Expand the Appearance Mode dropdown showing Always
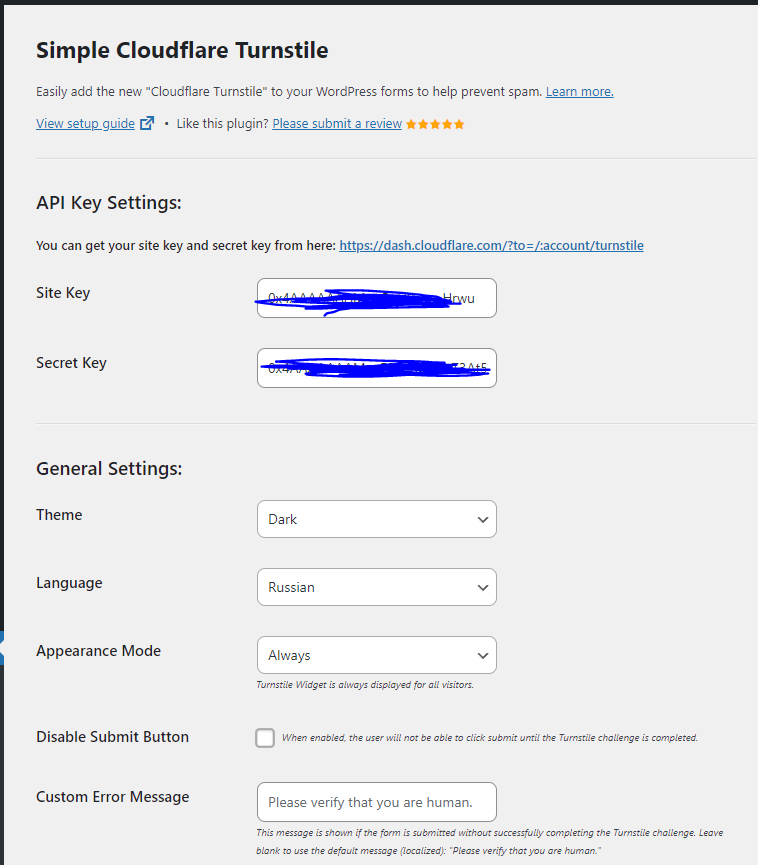 [x=377, y=655]
